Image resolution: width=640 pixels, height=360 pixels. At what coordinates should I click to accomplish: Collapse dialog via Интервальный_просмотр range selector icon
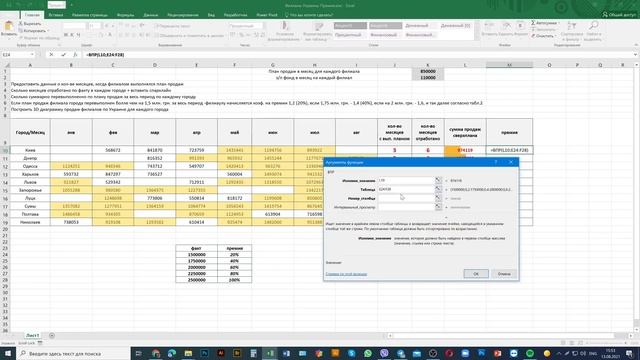point(438,207)
